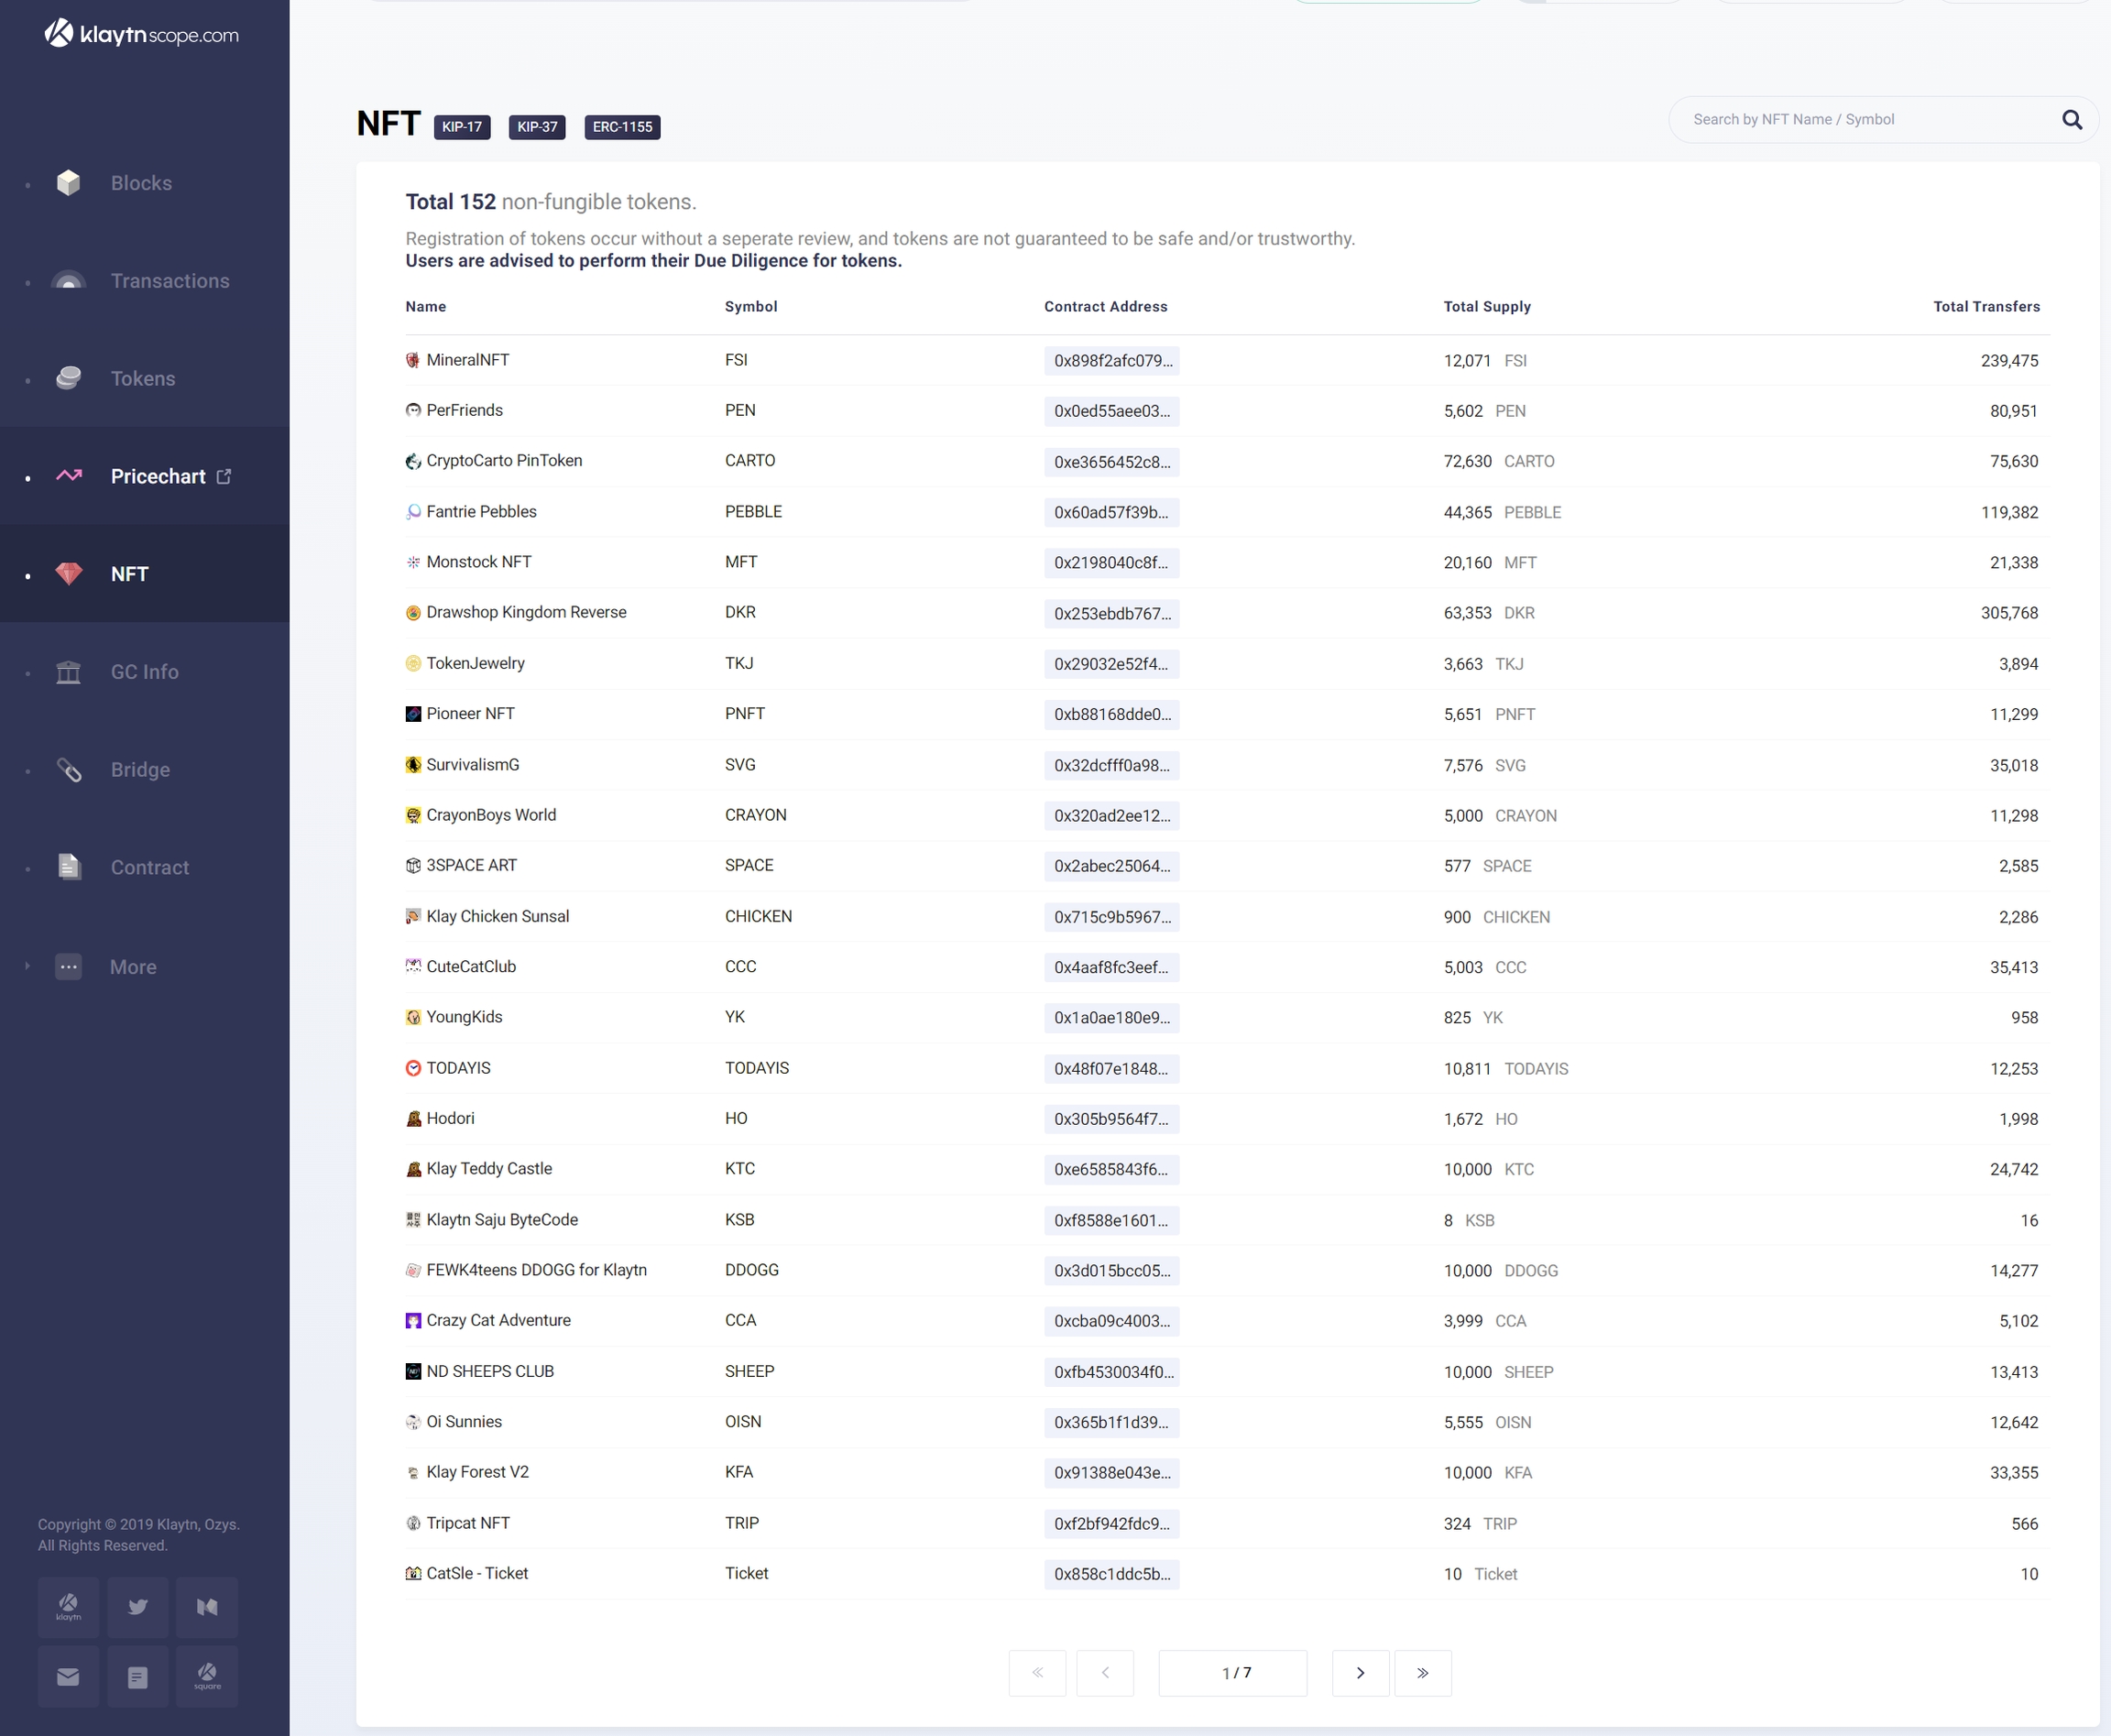This screenshot has width=2111, height=1736.
Task: Open the Klaytn Square icon in footer
Action: pos(207,1677)
